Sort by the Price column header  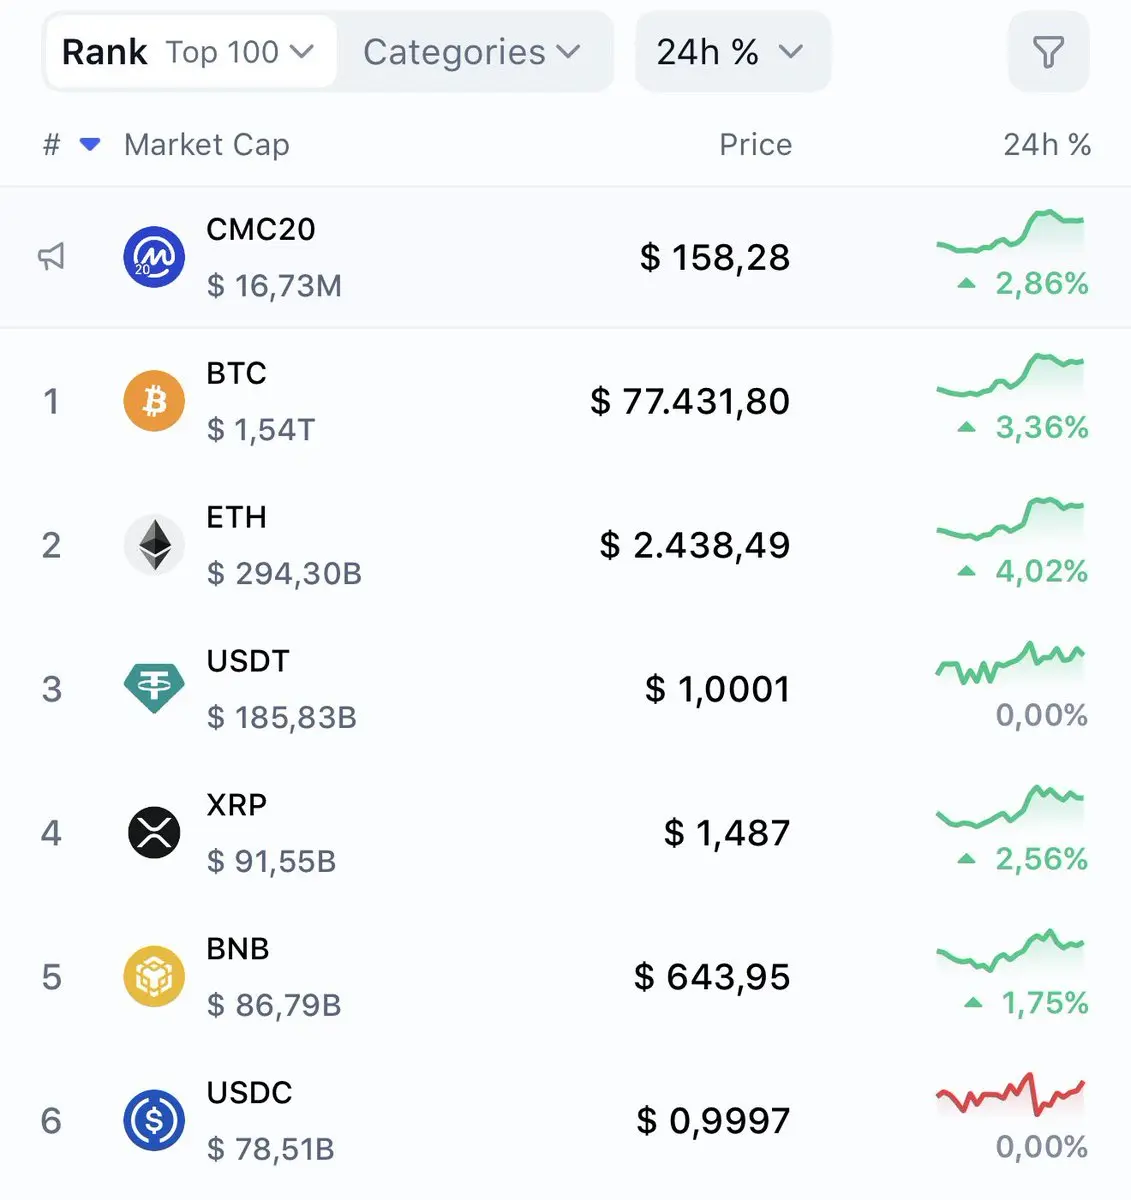[x=756, y=145]
